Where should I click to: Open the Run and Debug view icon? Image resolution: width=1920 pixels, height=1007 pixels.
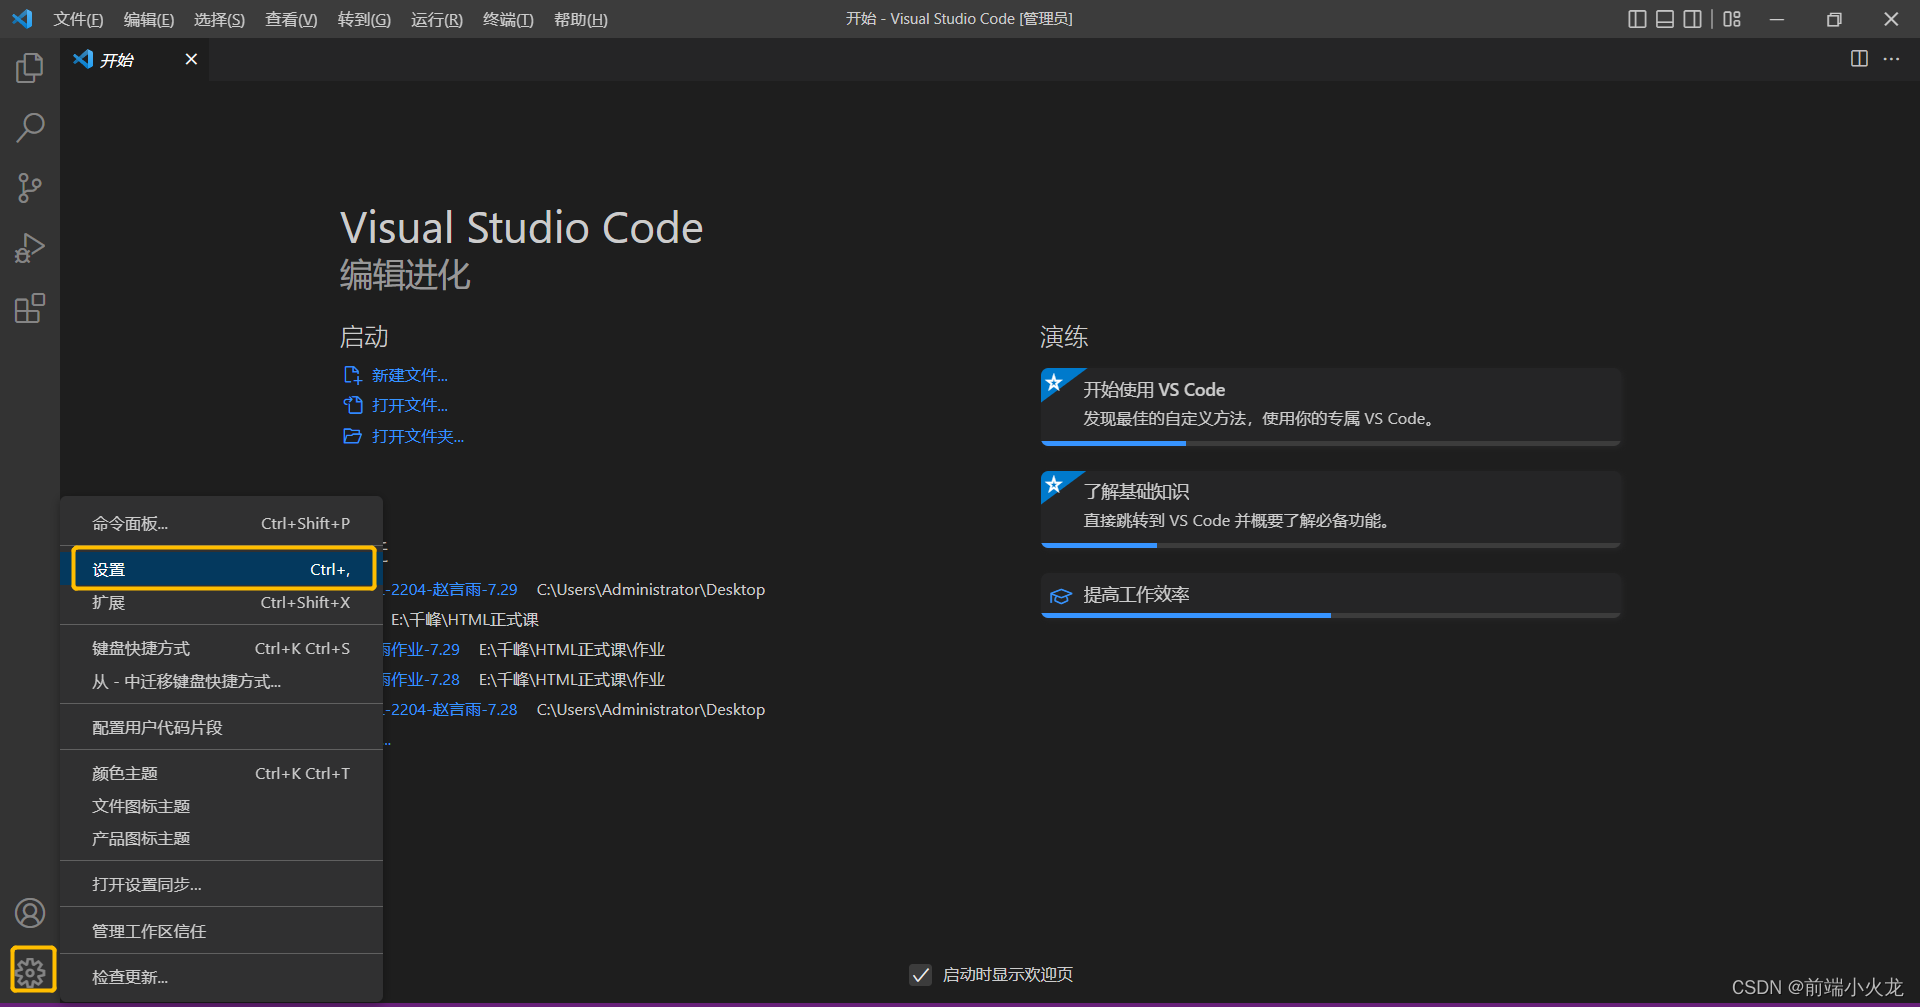[30, 248]
